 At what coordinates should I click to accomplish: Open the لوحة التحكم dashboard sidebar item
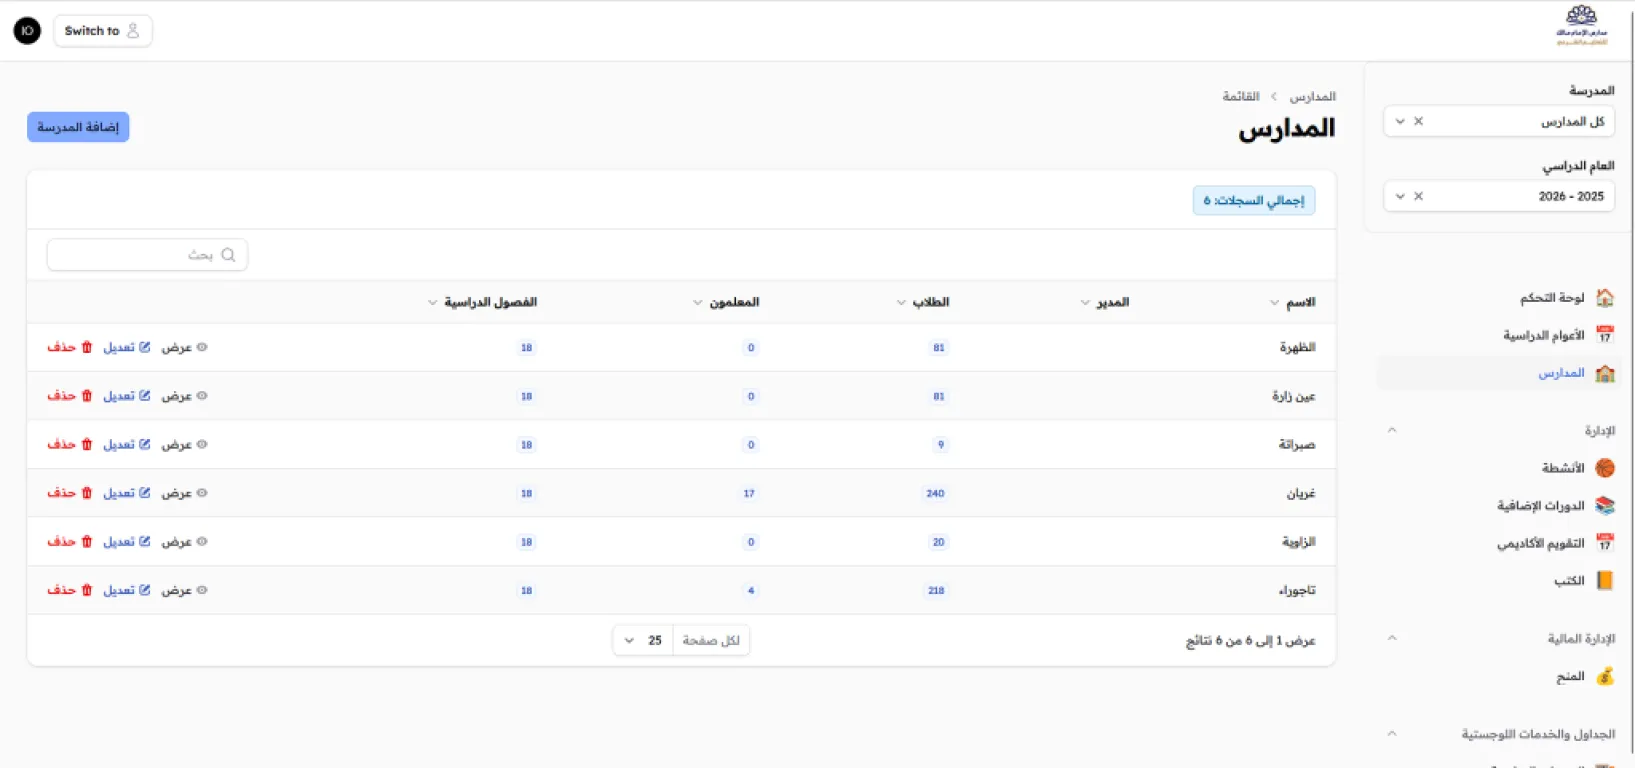pyautogui.click(x=1499, y=298)
